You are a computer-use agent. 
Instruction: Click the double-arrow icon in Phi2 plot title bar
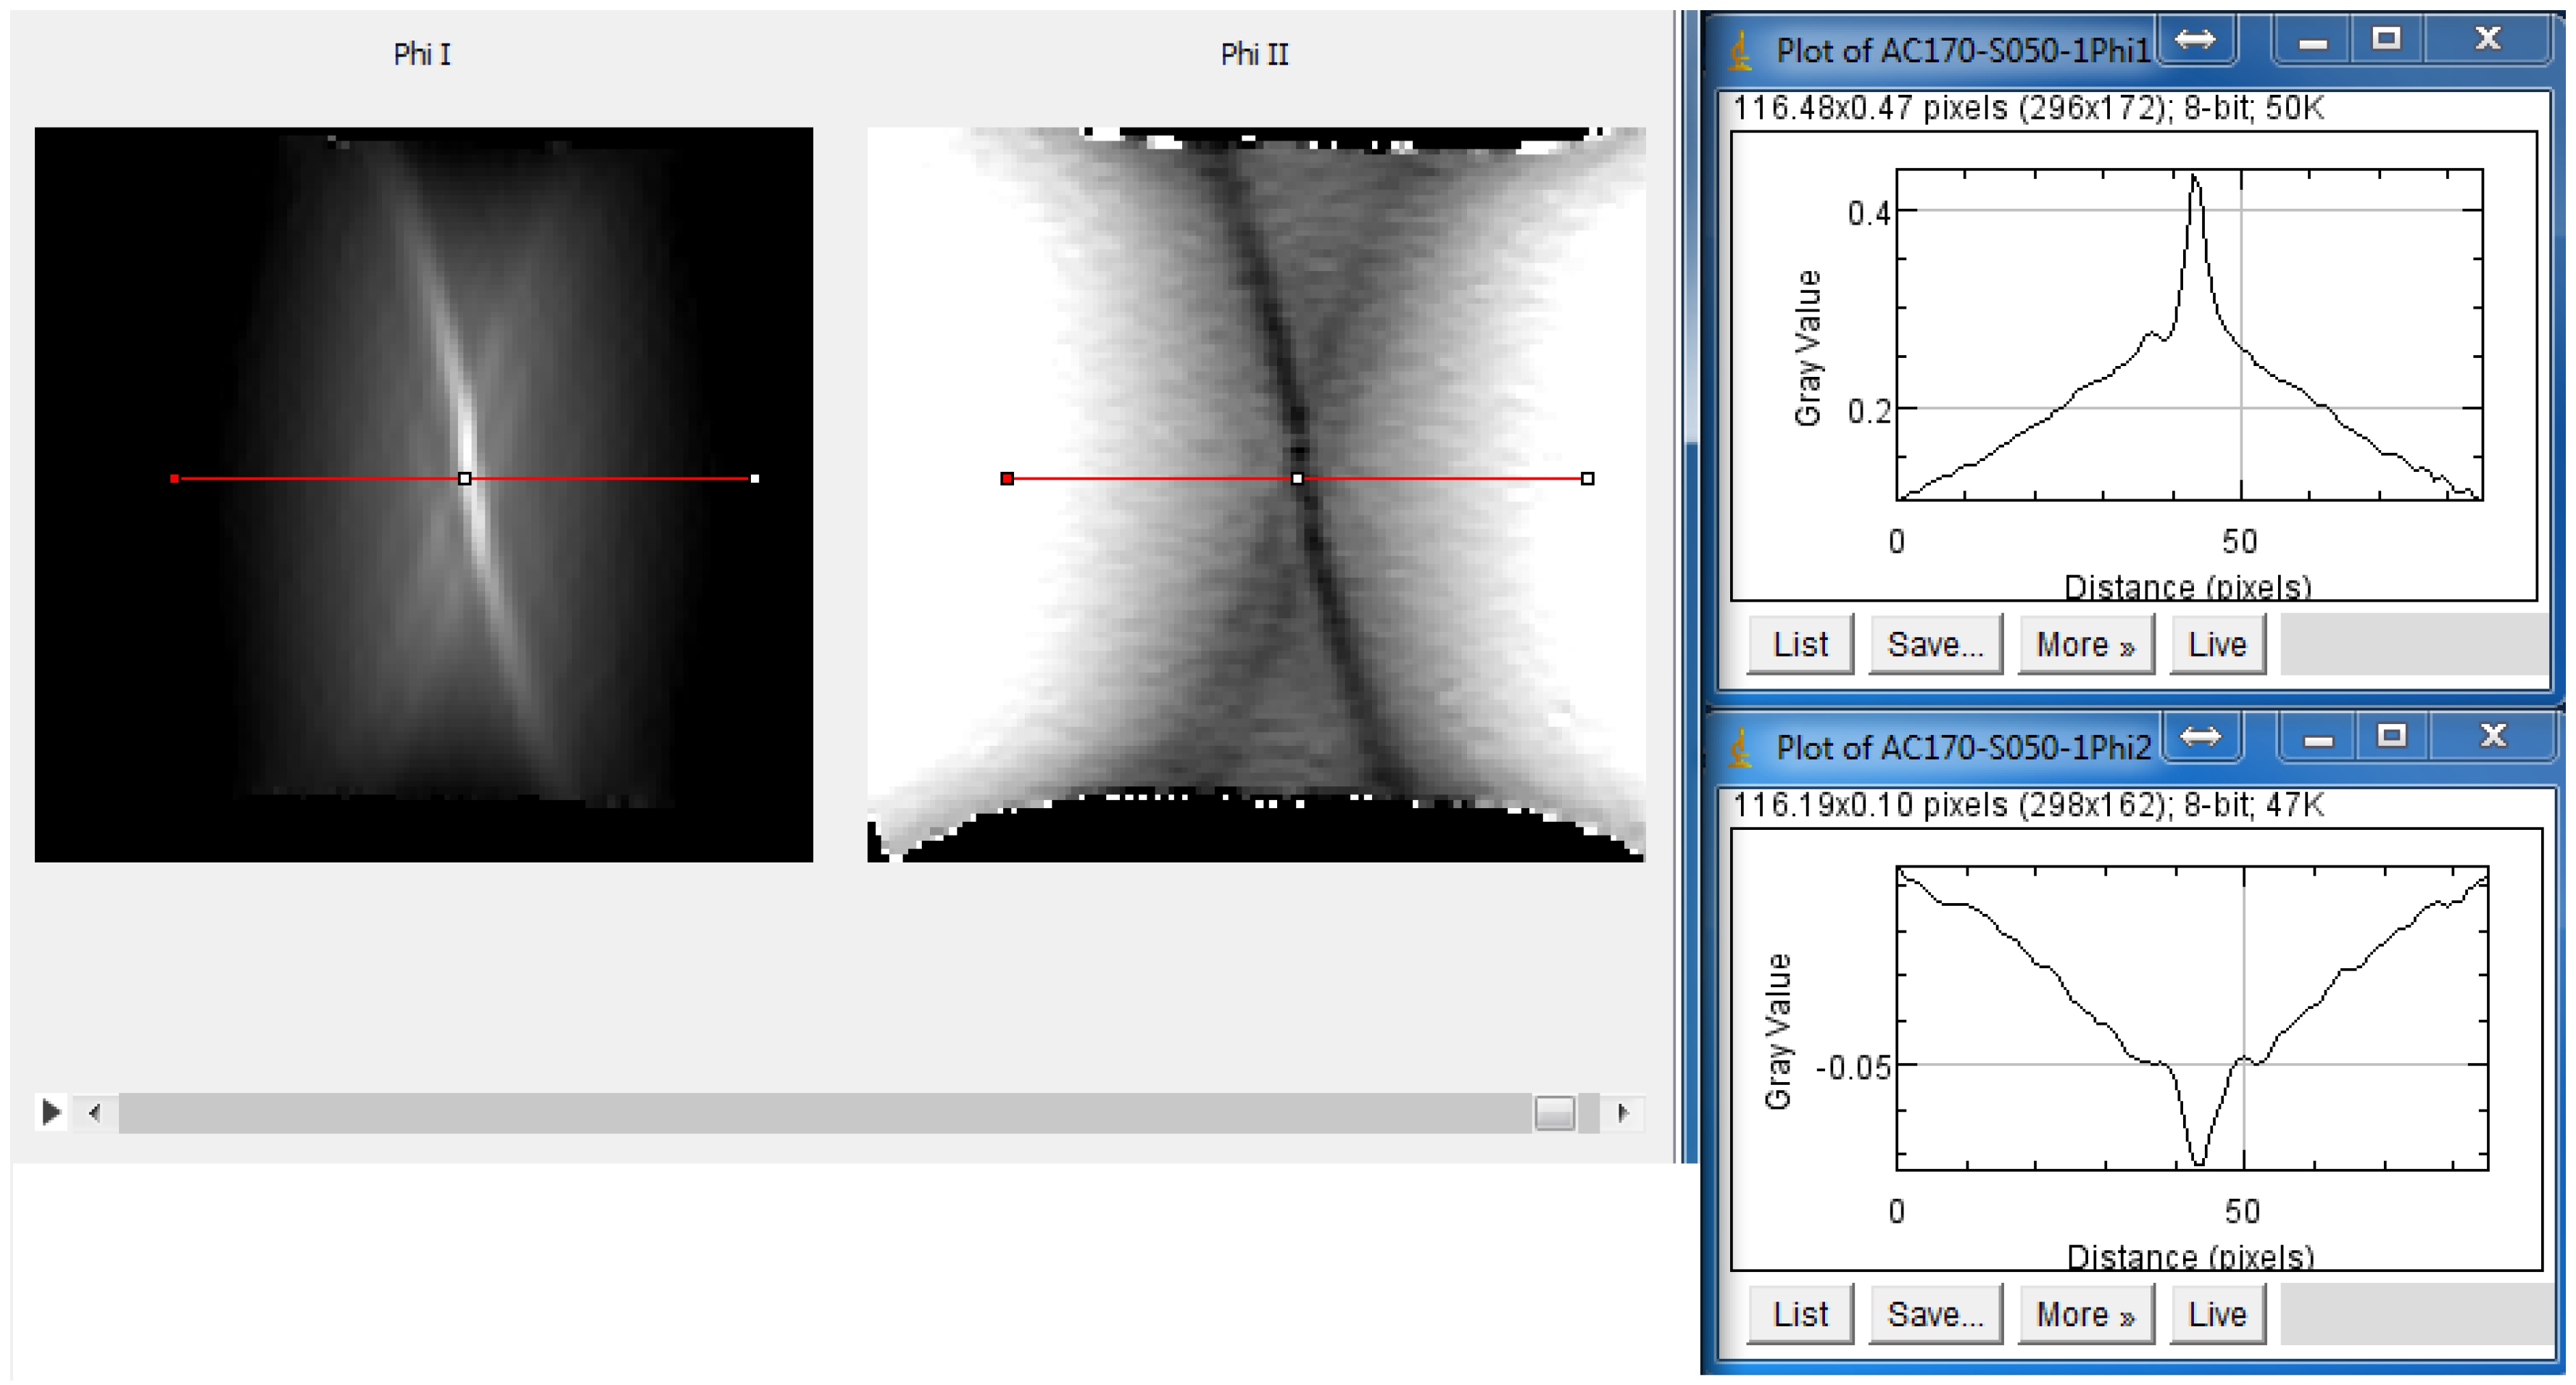2200,737
